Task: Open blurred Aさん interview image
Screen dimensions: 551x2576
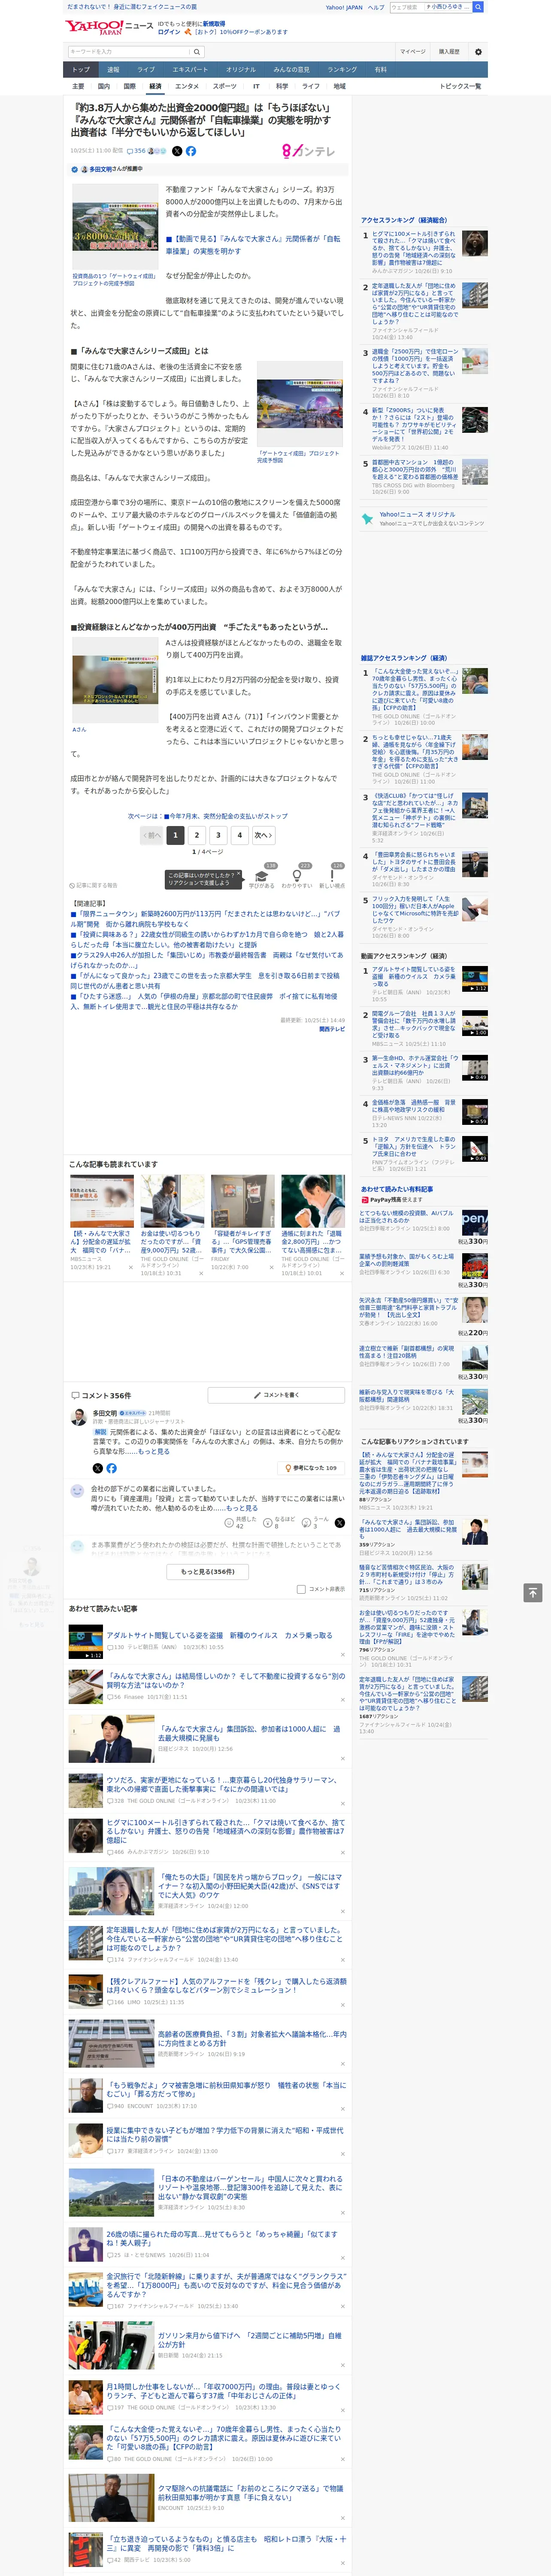Action: [115, 680]
